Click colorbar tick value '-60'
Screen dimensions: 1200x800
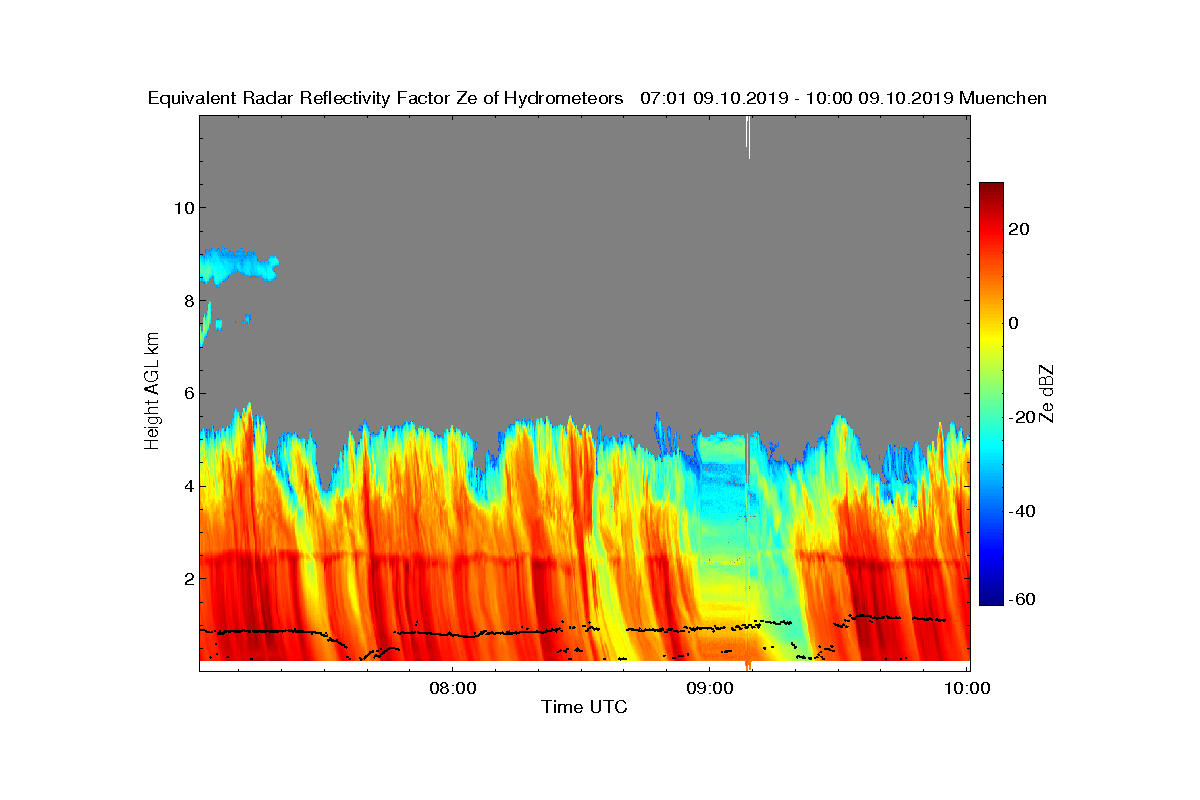pos(1020,599)
